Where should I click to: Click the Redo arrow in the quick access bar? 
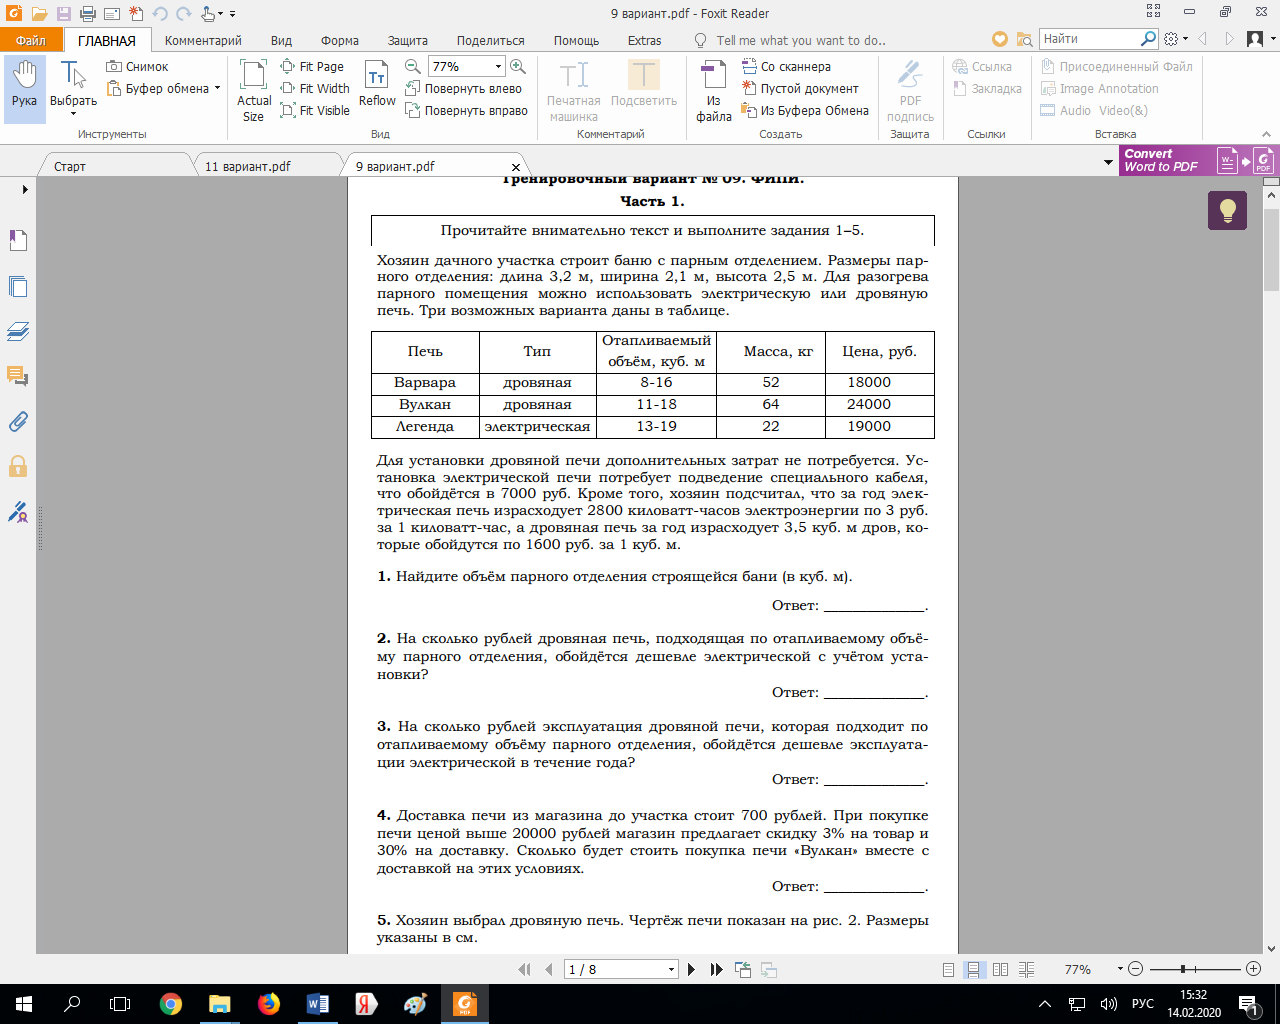point(184,14)
